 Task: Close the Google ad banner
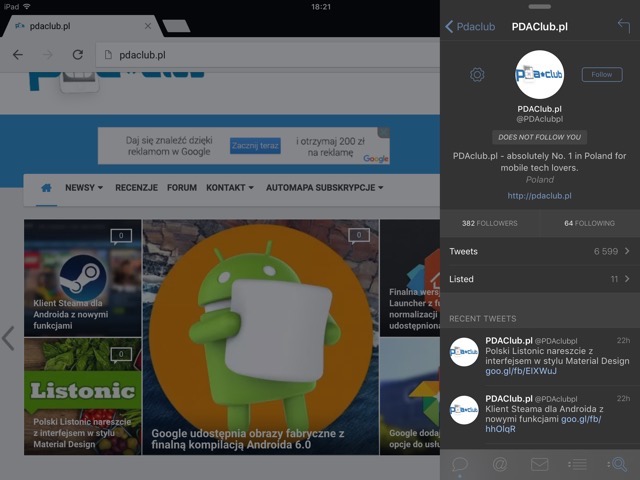click(384, 132)
